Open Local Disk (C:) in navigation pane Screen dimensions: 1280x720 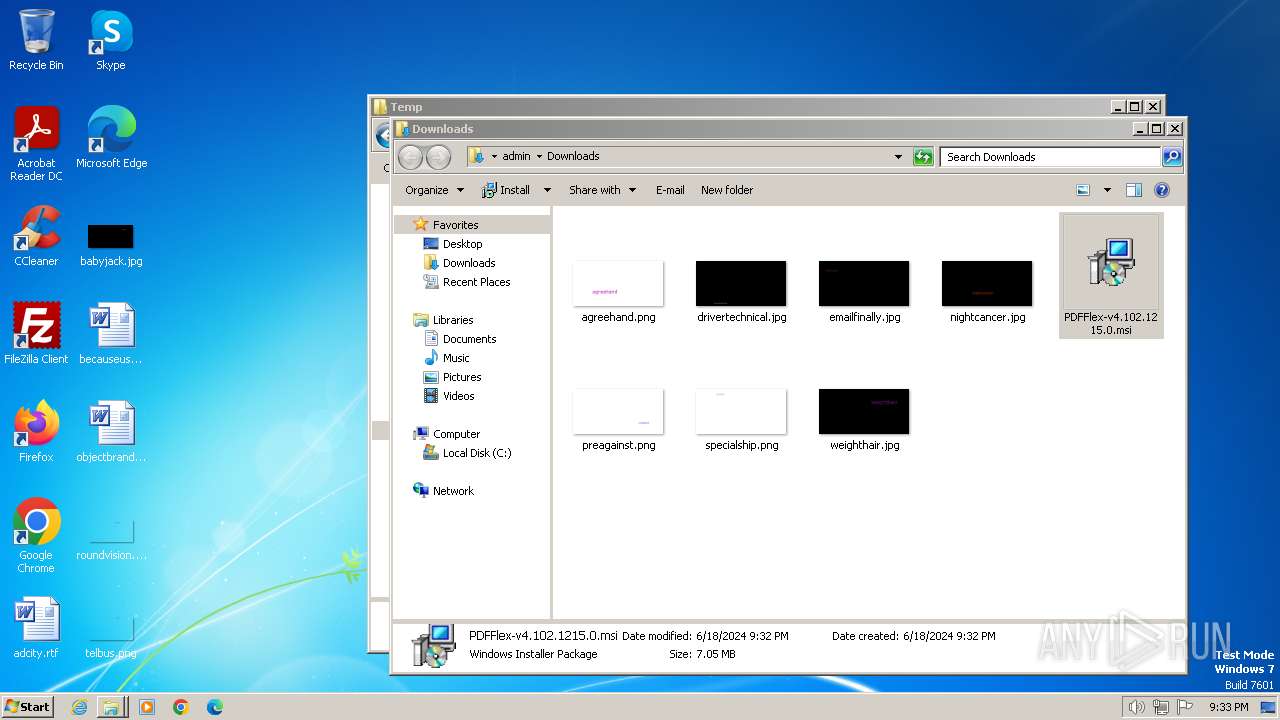point(476,453)
